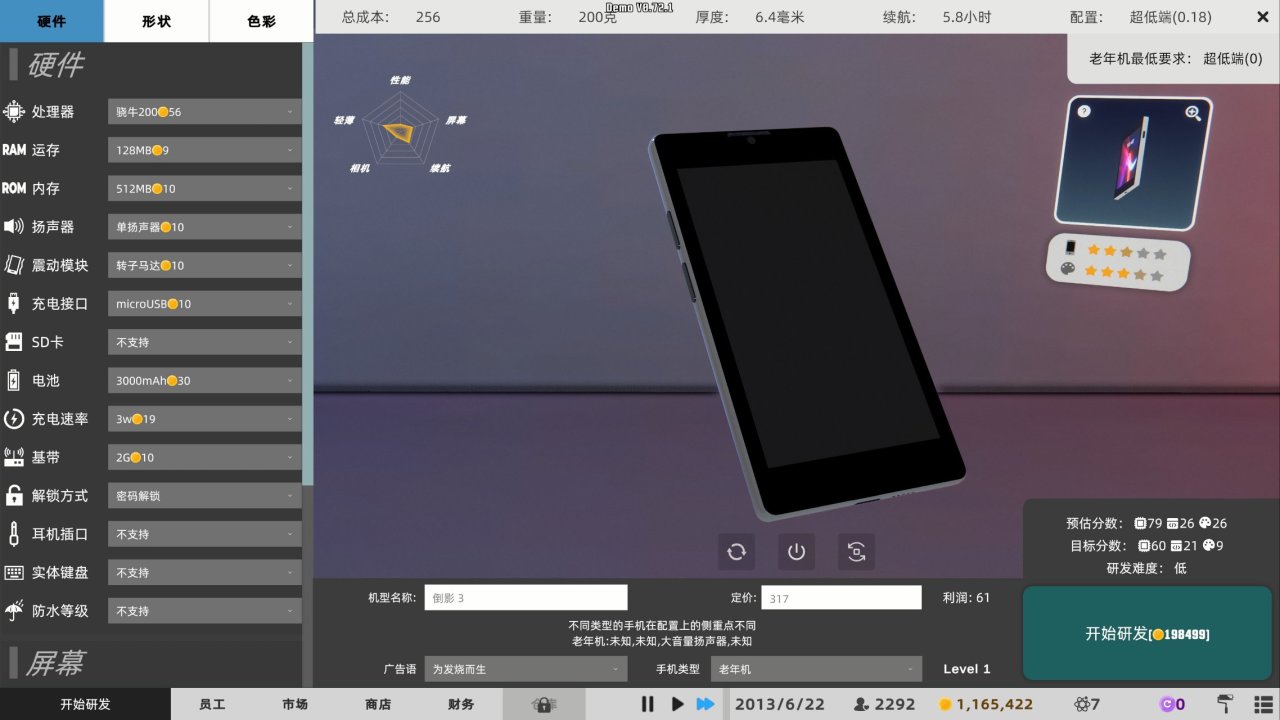Open the 运存 dropdown showing 128MB
This screenshot has height=720, width=1280.
click(x=204, y=150)
